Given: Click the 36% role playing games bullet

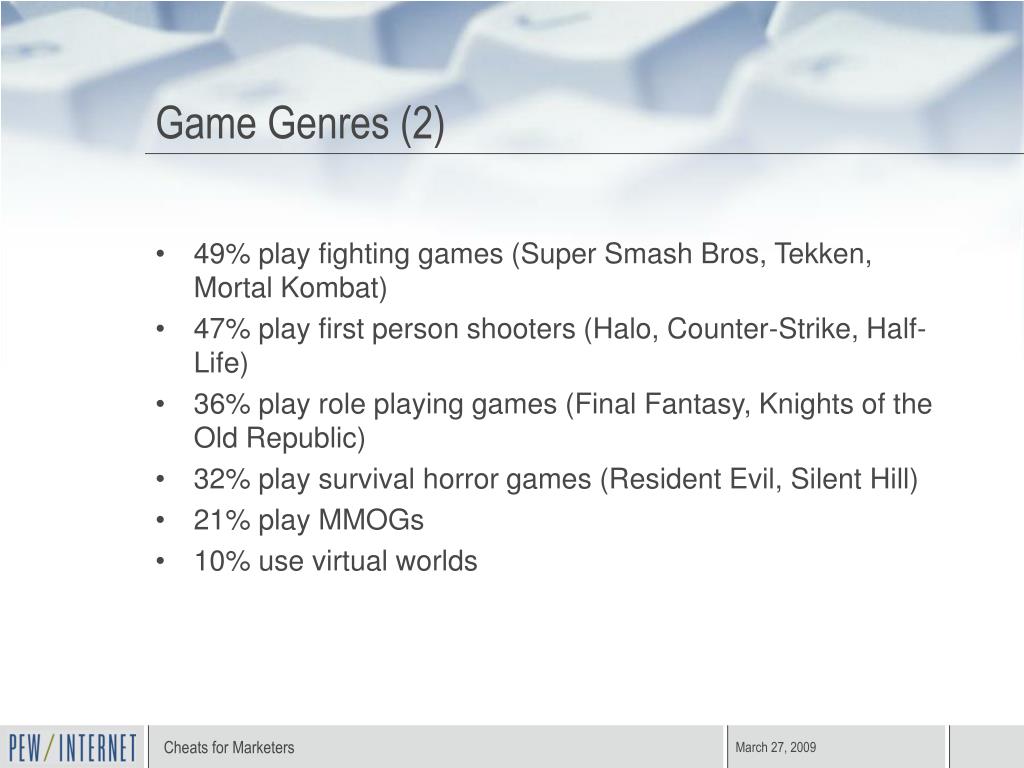Looking at the screenshot, I should (x=562, y=421).
